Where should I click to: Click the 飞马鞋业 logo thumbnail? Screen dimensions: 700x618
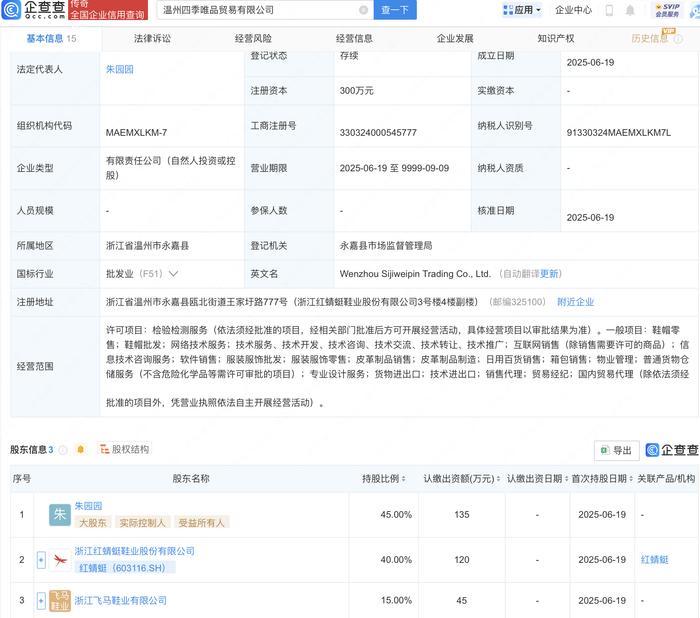tap(60, 601)
